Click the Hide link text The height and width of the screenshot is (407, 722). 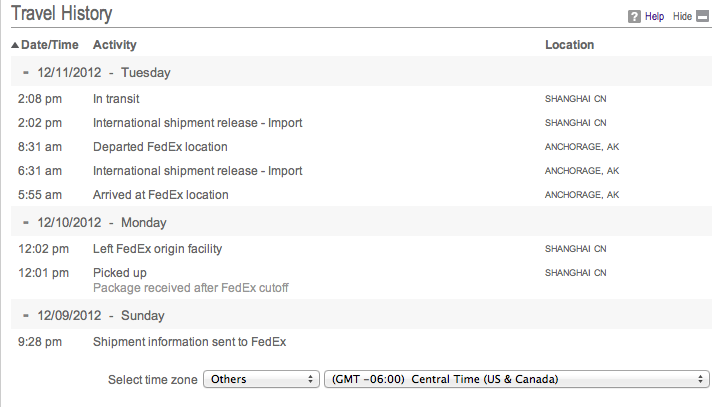(x=683, y=17)
